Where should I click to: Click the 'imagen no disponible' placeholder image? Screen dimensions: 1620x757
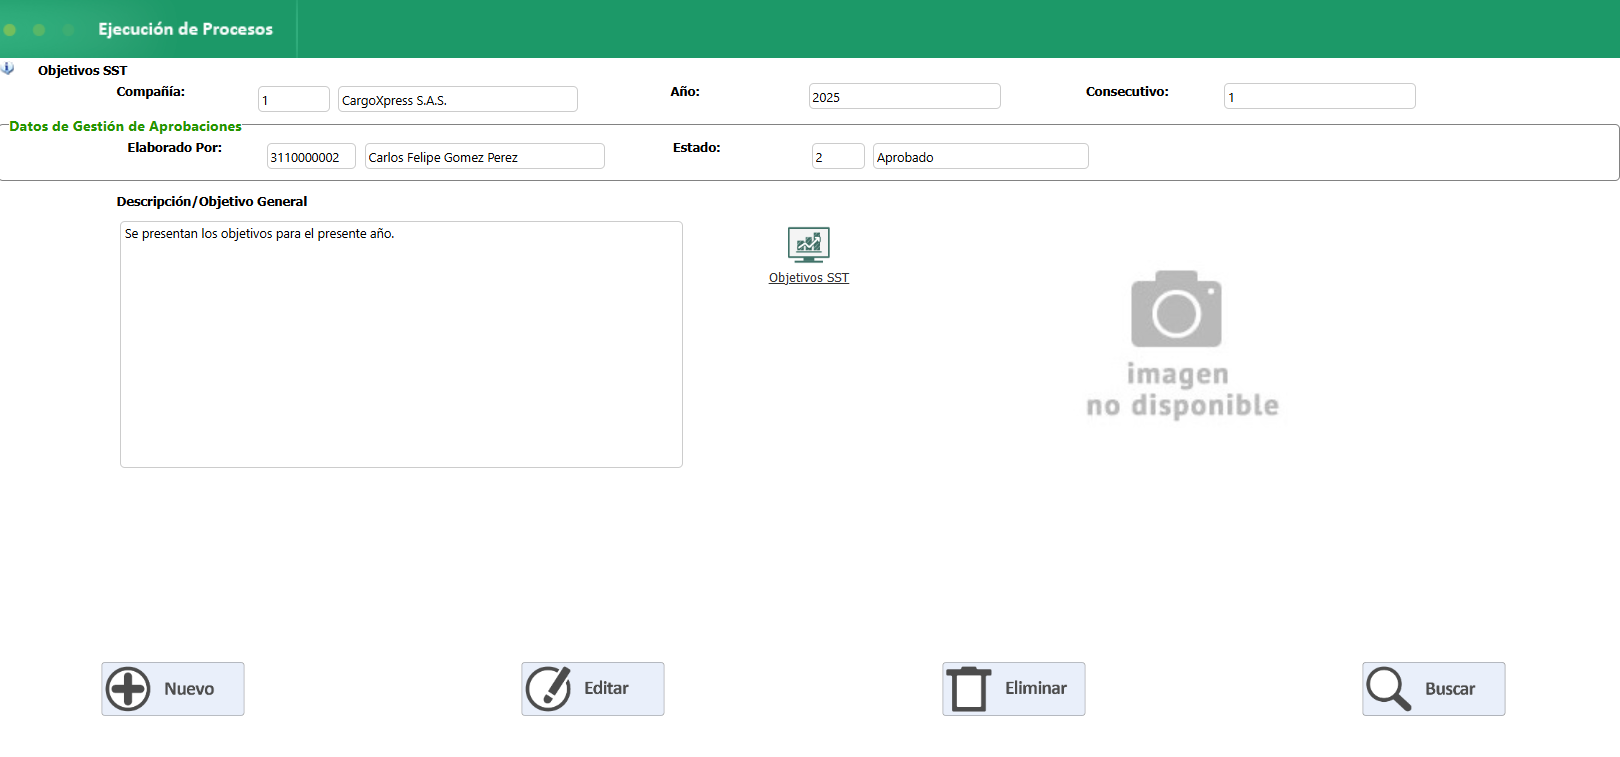click(x=1182, y=343)
